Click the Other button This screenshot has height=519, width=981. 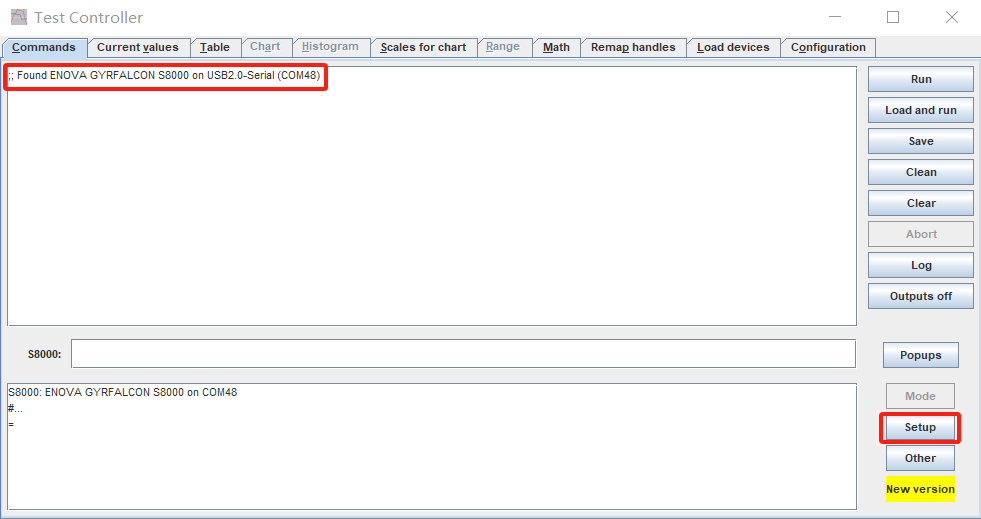point(920,458)
